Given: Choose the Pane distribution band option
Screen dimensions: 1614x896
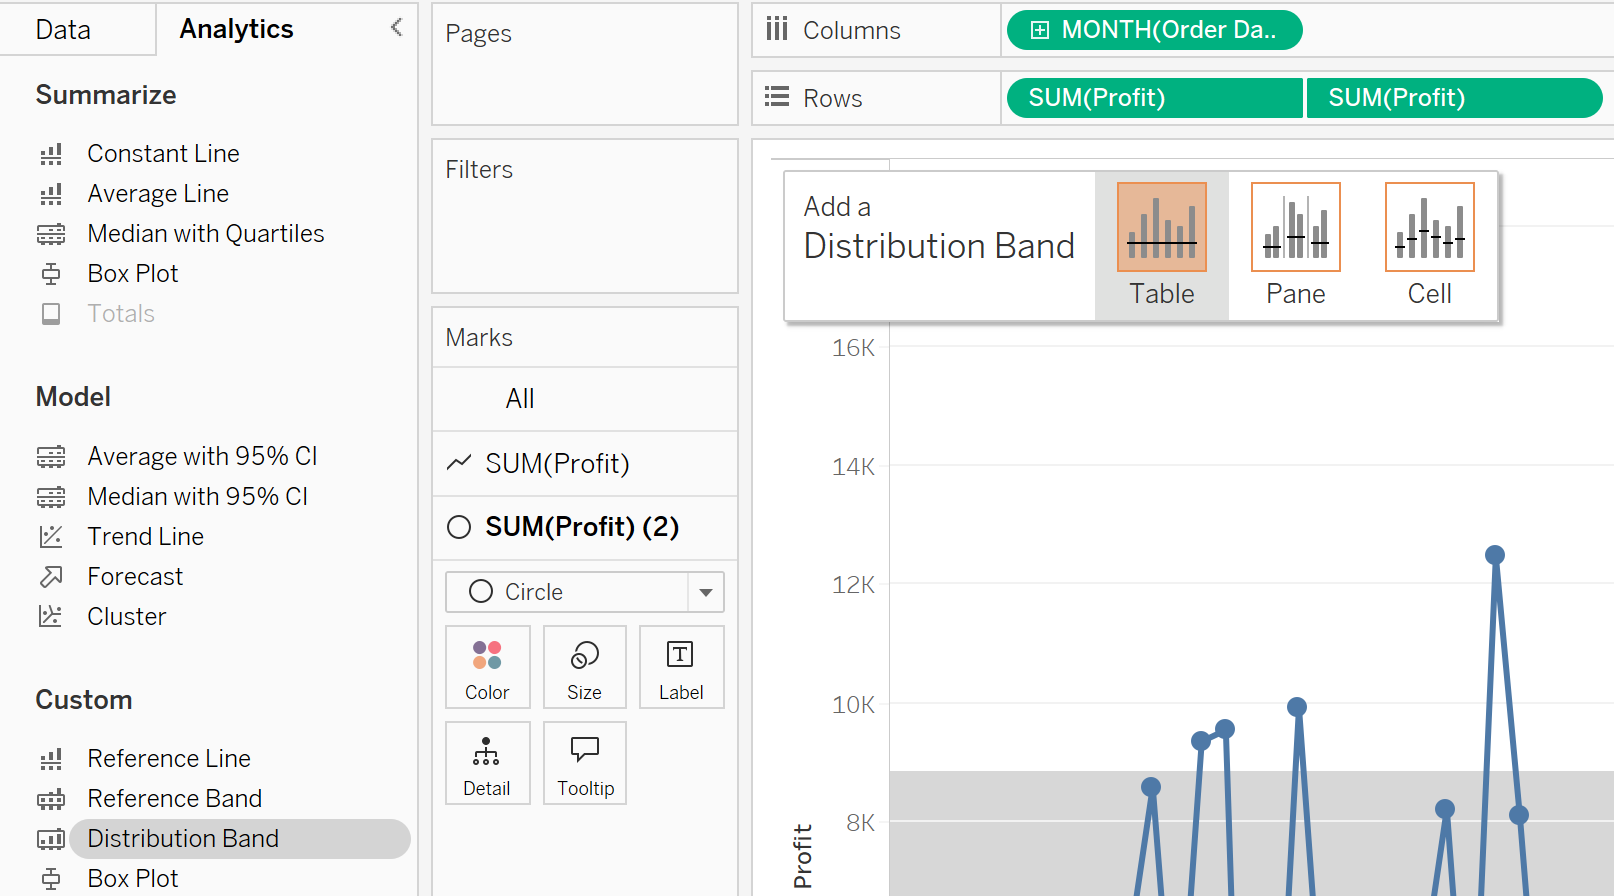Looking at the screenshot, I should (1295, 245).
